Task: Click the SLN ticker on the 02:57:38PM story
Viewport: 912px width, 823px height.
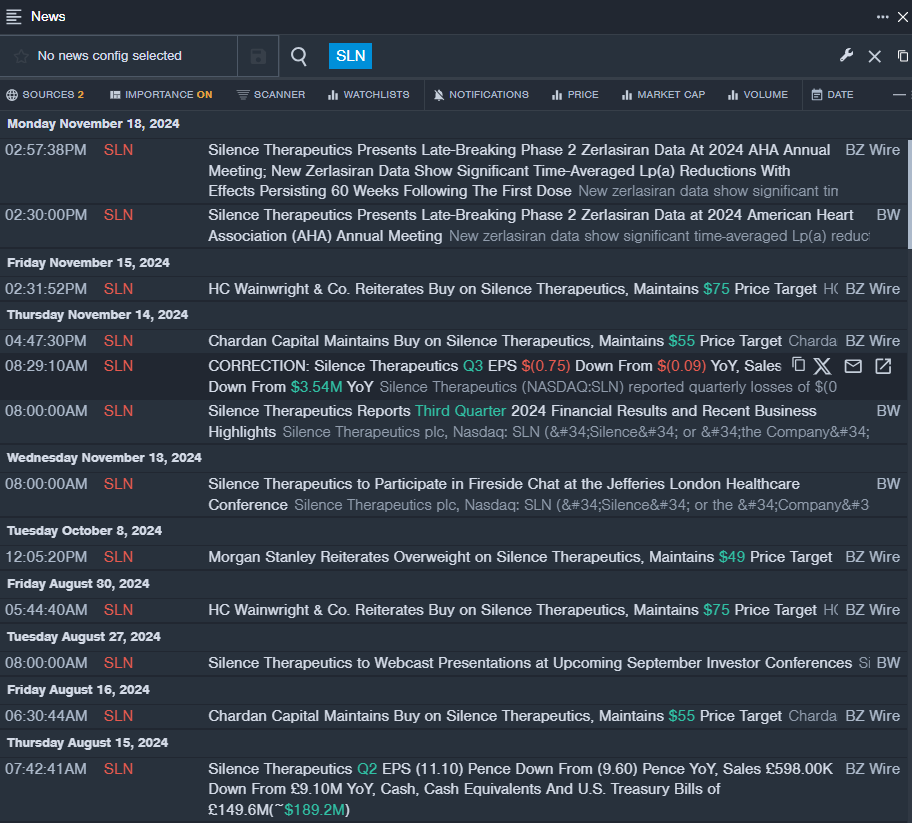Action: point(118,150)
